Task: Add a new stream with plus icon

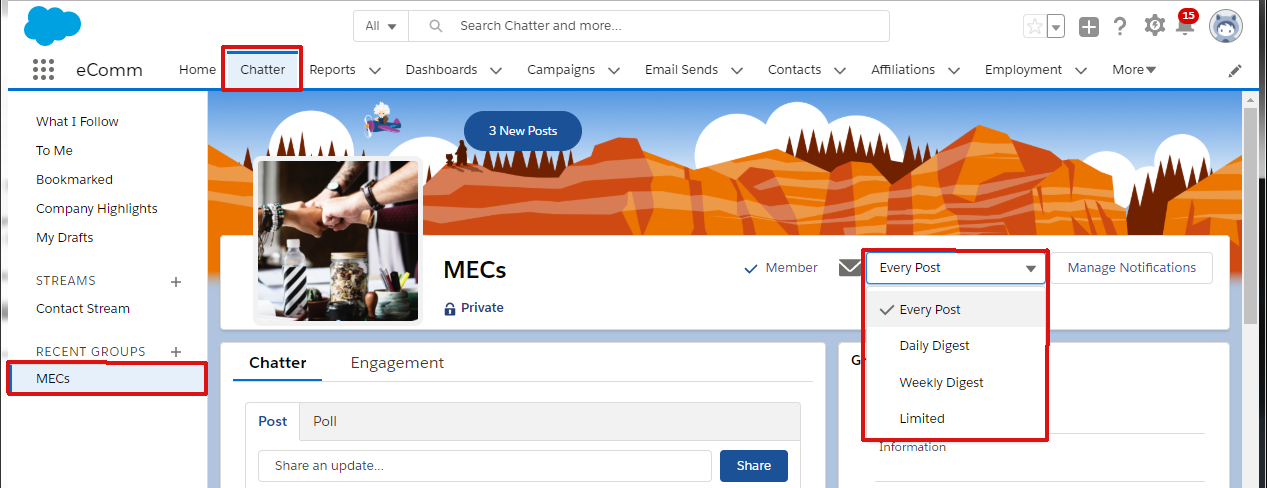Action: [176, 282]
